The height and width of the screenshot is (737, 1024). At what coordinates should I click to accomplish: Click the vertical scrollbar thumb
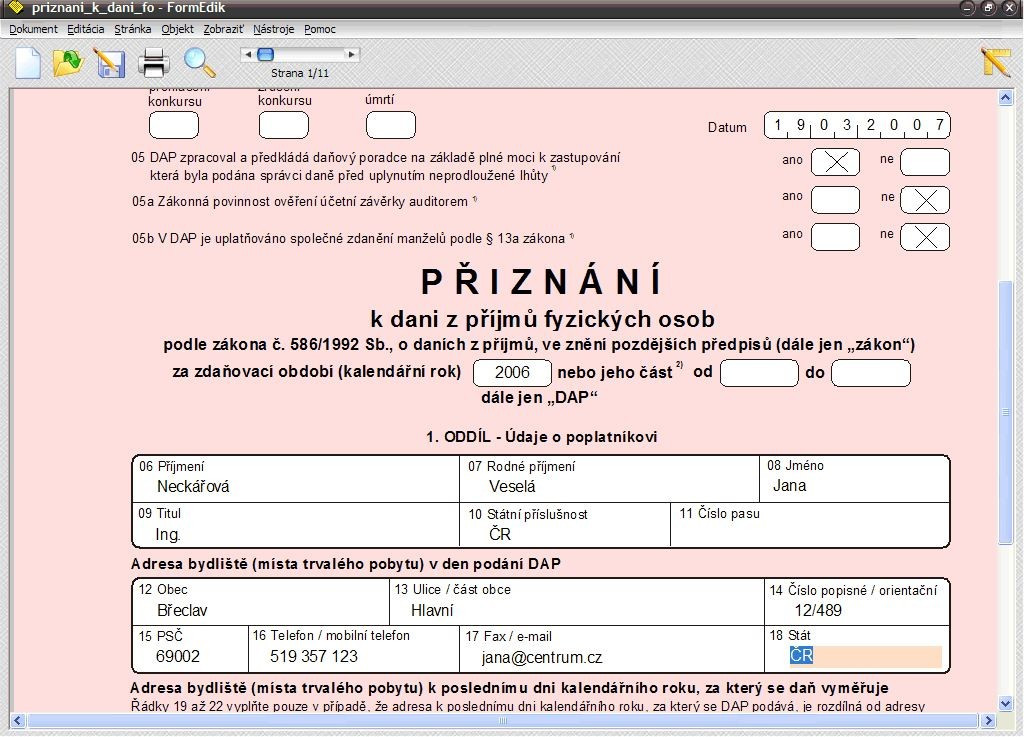pos(1006,413)
